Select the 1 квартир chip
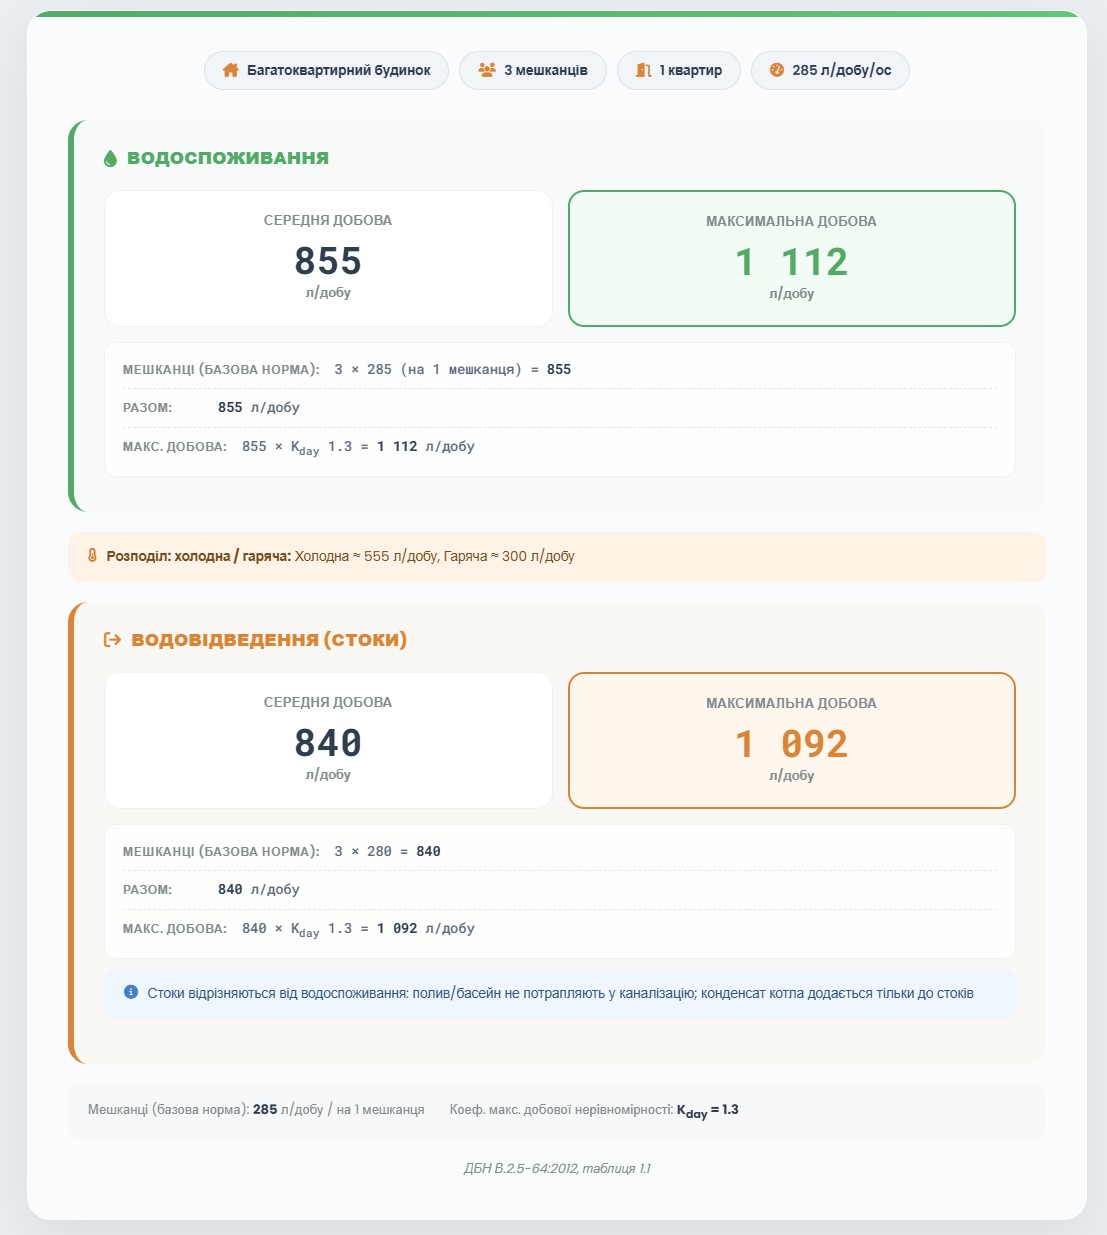This screenshot has width=1107, height=1235. tap(679, 70)
